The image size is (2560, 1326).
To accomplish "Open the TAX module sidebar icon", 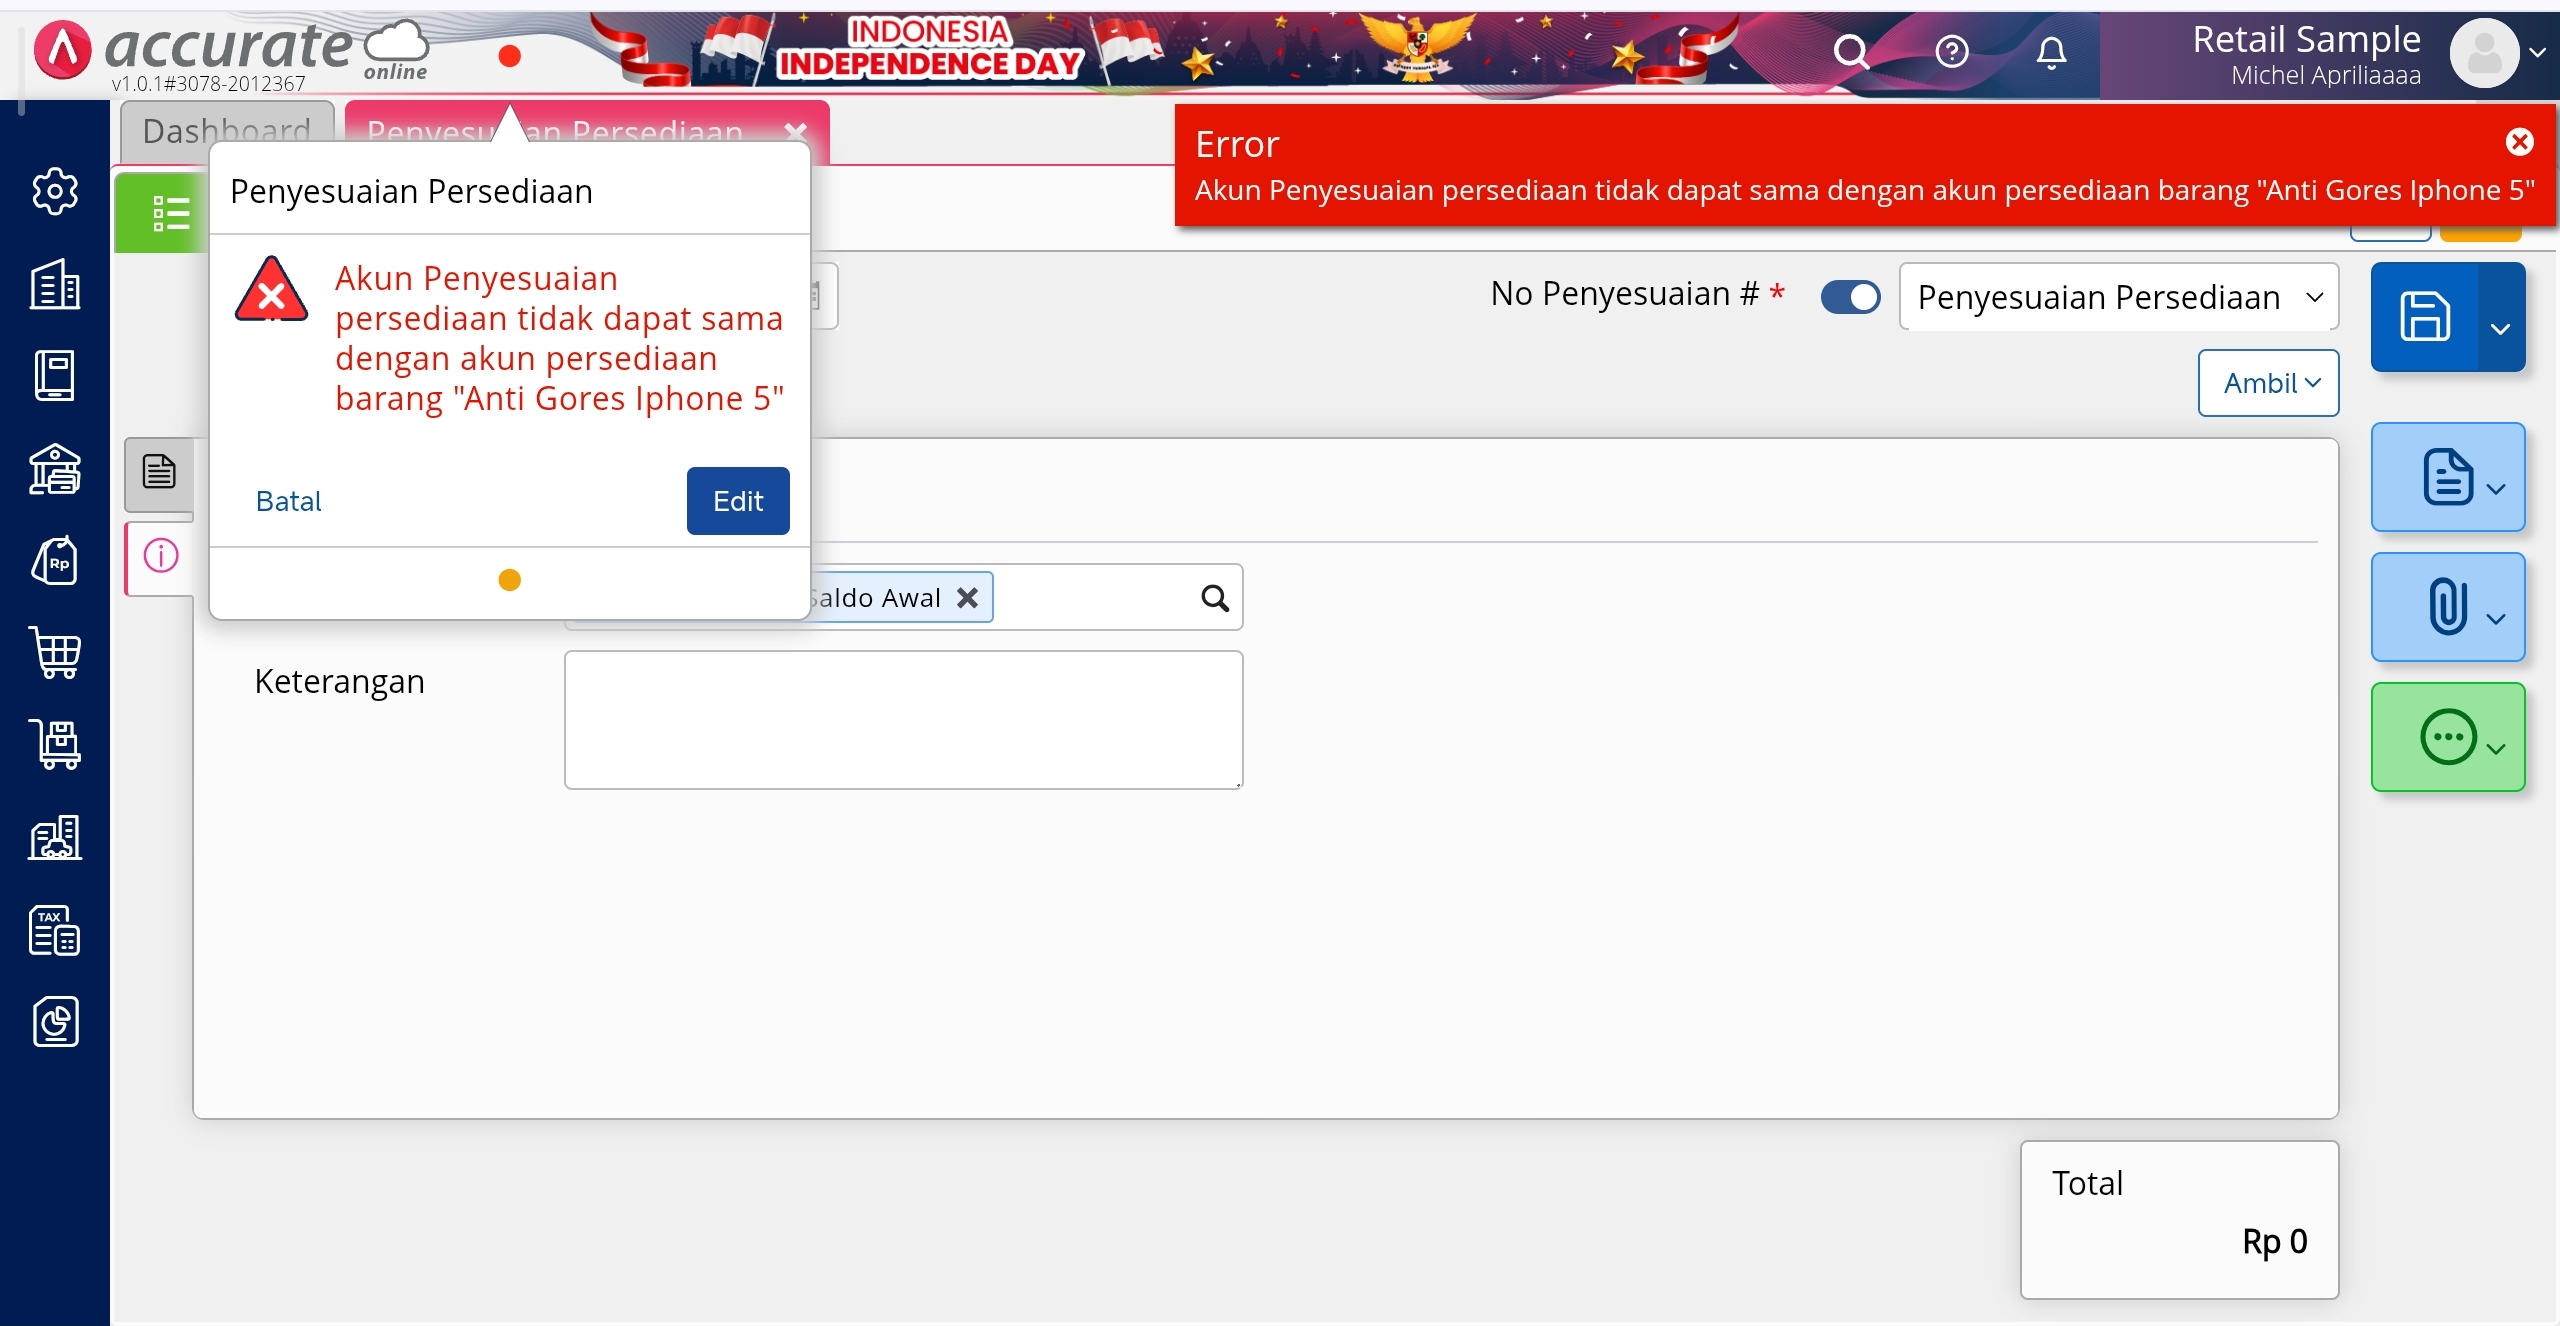I will (55, 930).
